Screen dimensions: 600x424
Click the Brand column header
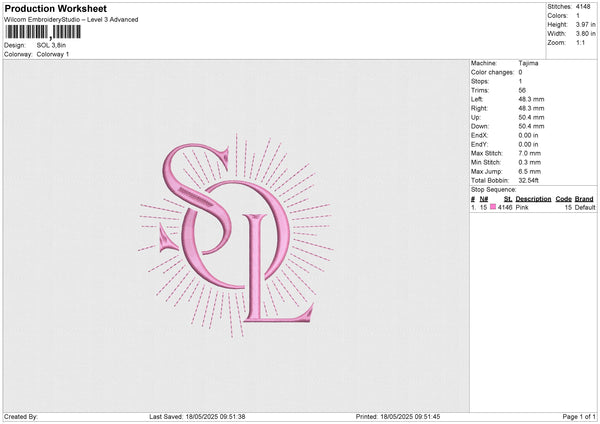click(x=584, y=199)
